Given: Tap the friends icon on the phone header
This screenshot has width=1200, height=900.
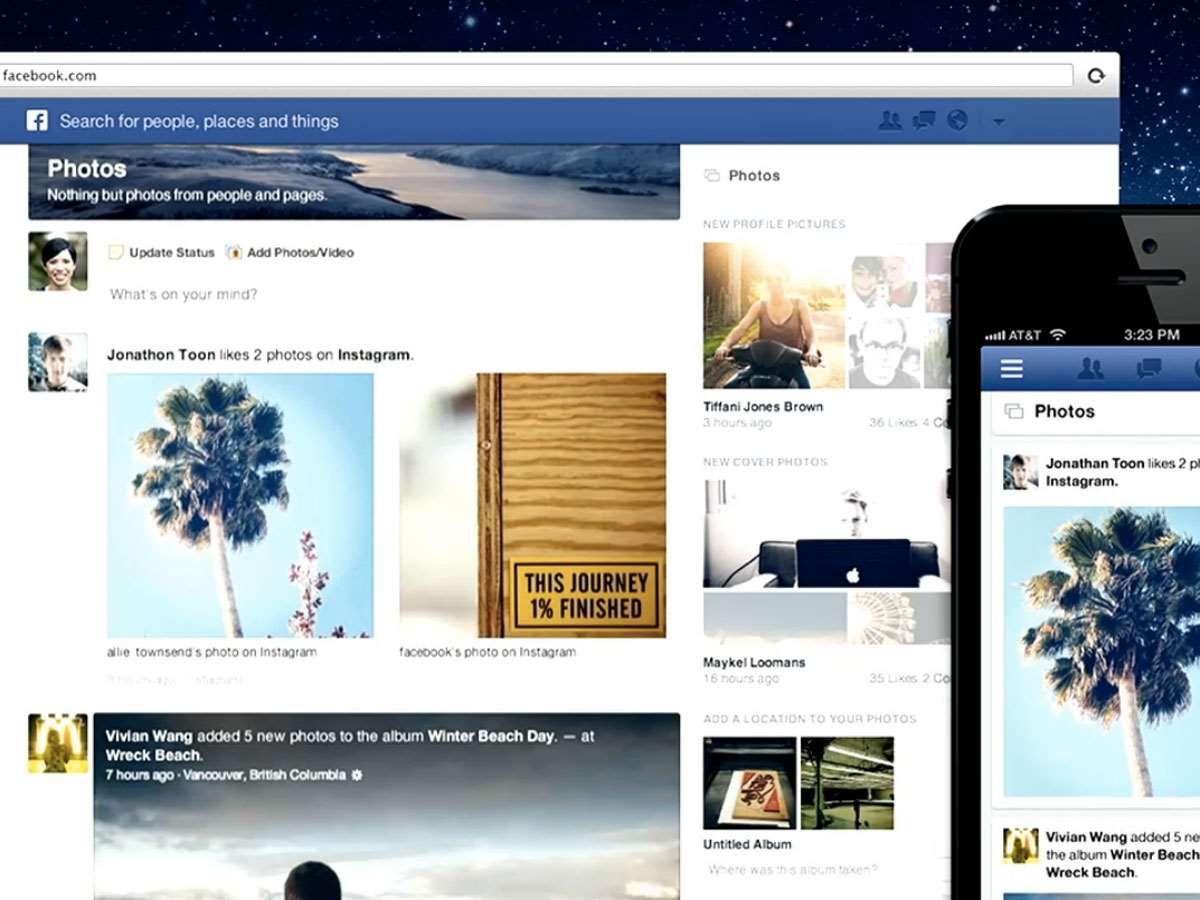Looking at the screenshot, I should coord(1091,369).
